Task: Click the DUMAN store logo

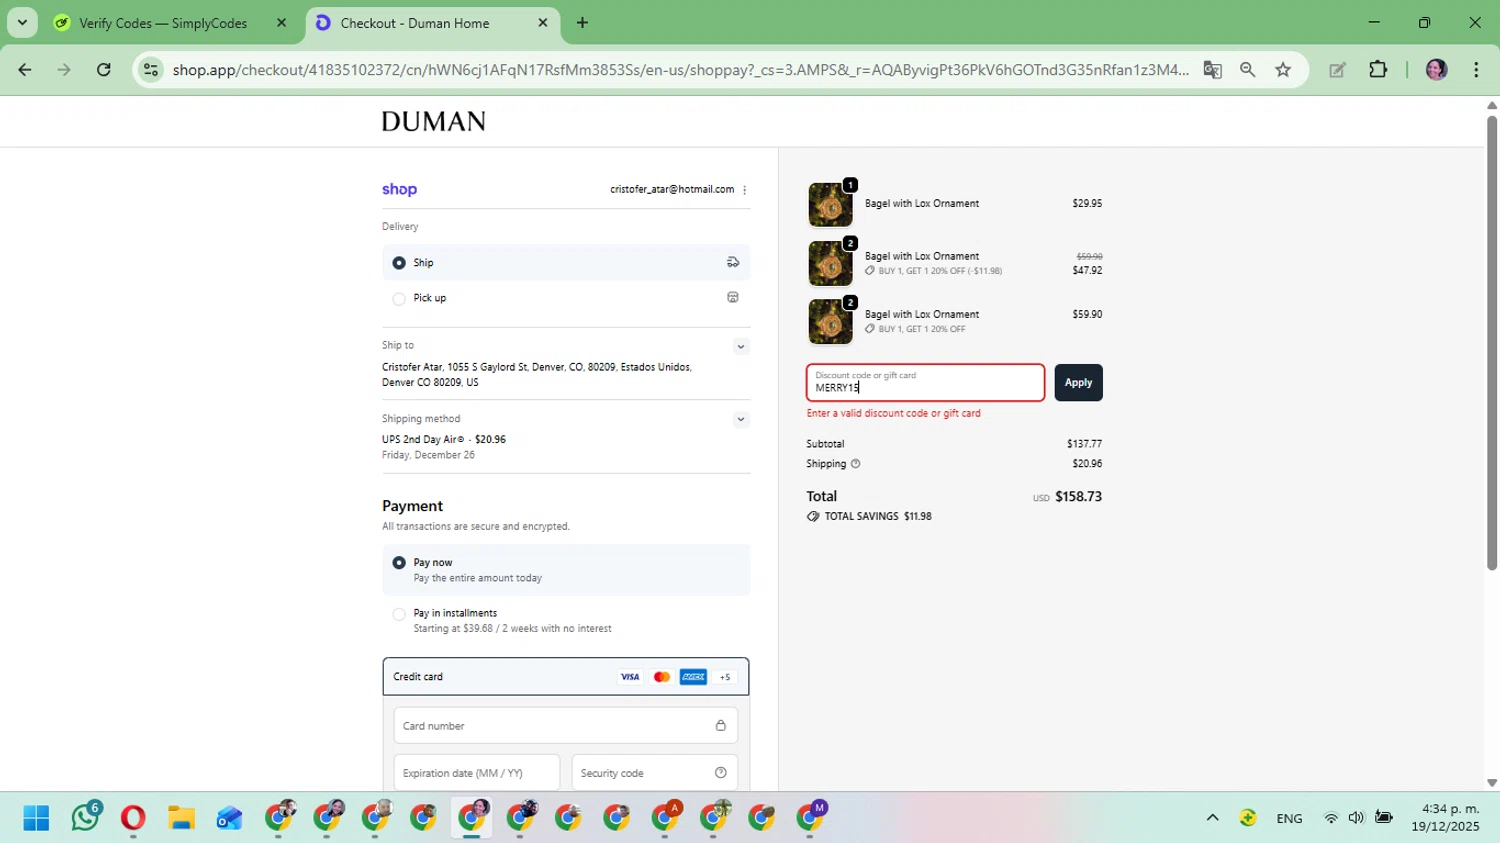Action: (x=434, y=122)
